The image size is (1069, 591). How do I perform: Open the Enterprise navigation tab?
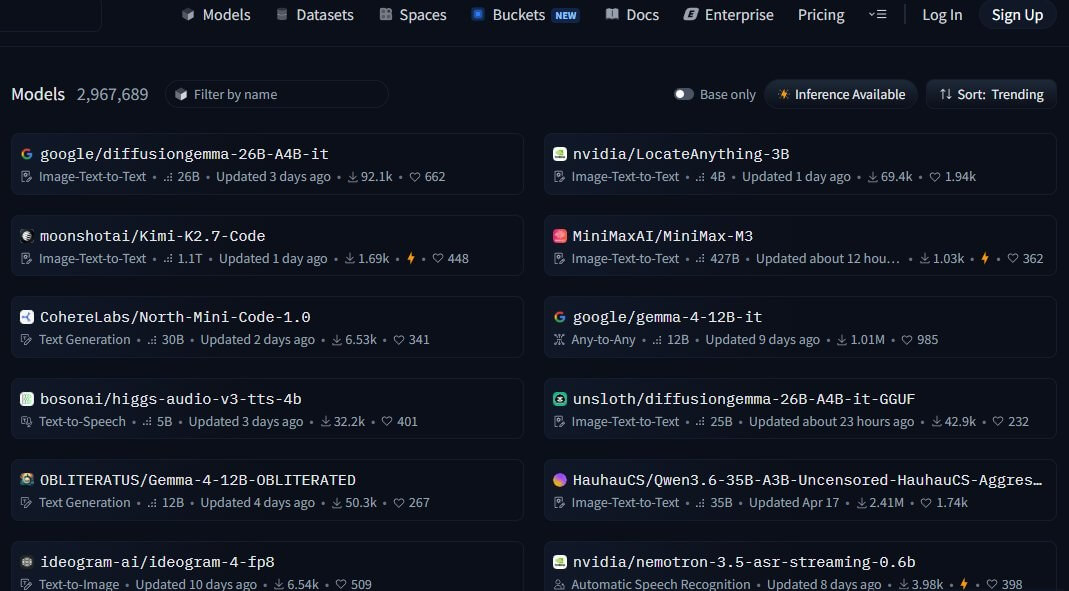pos(728,14)
